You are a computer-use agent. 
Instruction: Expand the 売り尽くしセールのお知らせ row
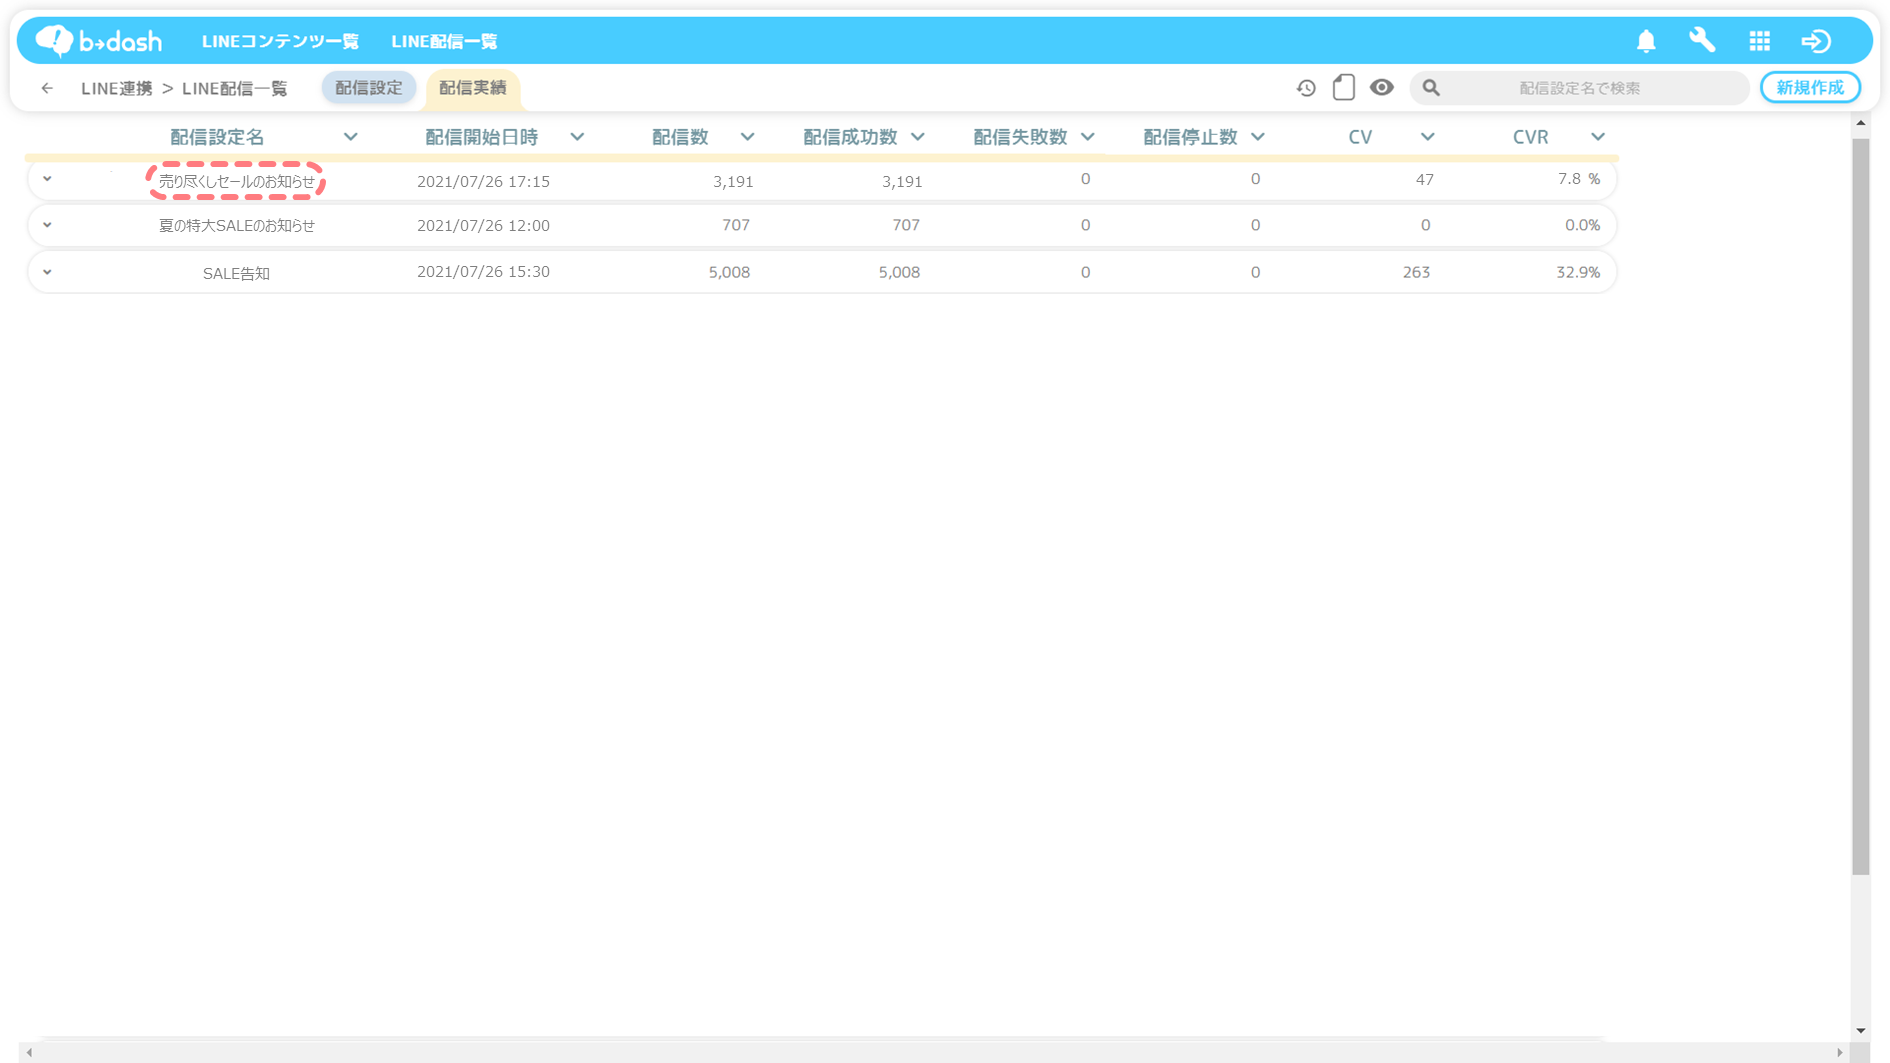point(47,179)
